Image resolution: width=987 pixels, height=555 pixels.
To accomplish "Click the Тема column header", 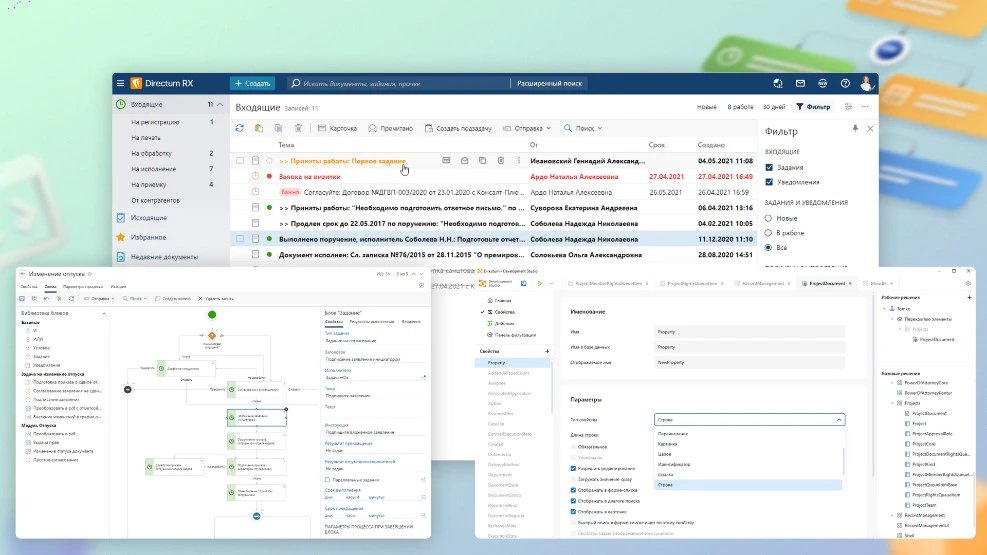I will coord(286,145).
